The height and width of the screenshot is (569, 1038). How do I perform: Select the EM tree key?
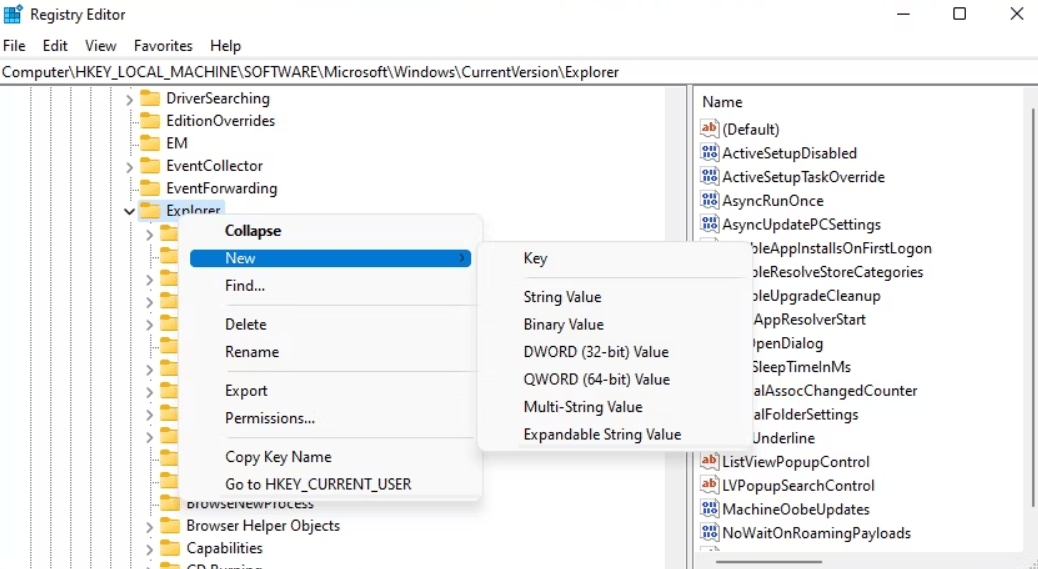[x=177, y=144]
